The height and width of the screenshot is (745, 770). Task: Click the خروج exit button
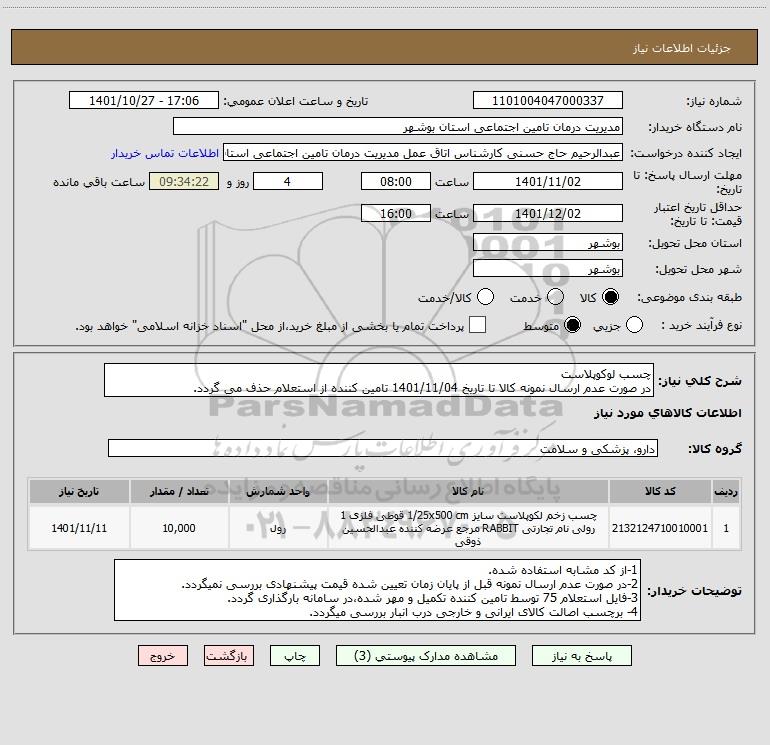click(x=163, y=656)
